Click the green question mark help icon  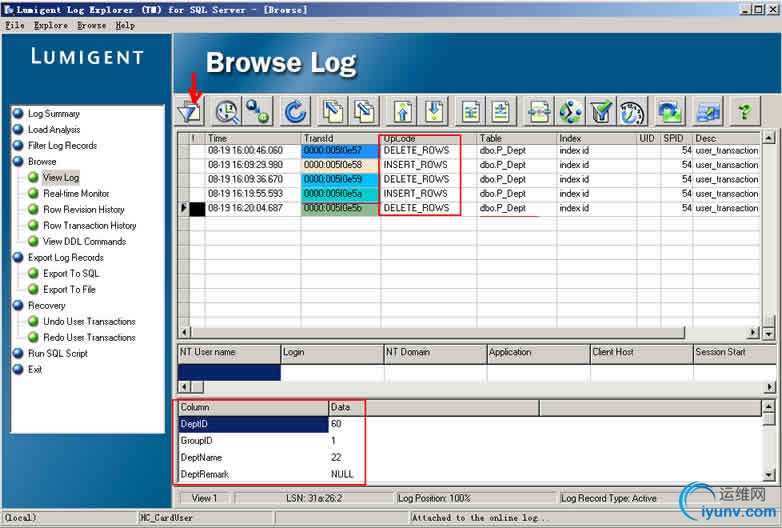745,112
